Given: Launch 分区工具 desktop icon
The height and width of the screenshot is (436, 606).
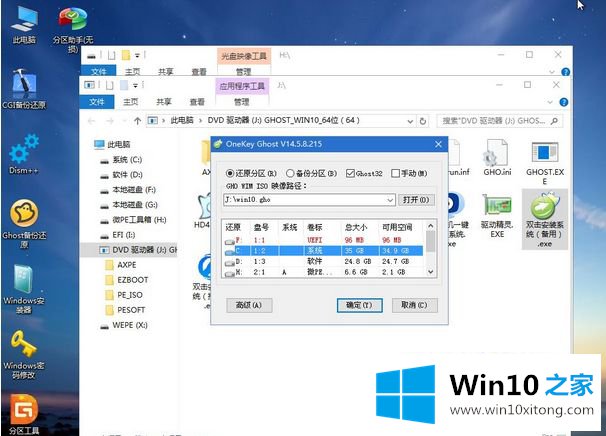Looking at the screenshot, I should tap(24, 414).
